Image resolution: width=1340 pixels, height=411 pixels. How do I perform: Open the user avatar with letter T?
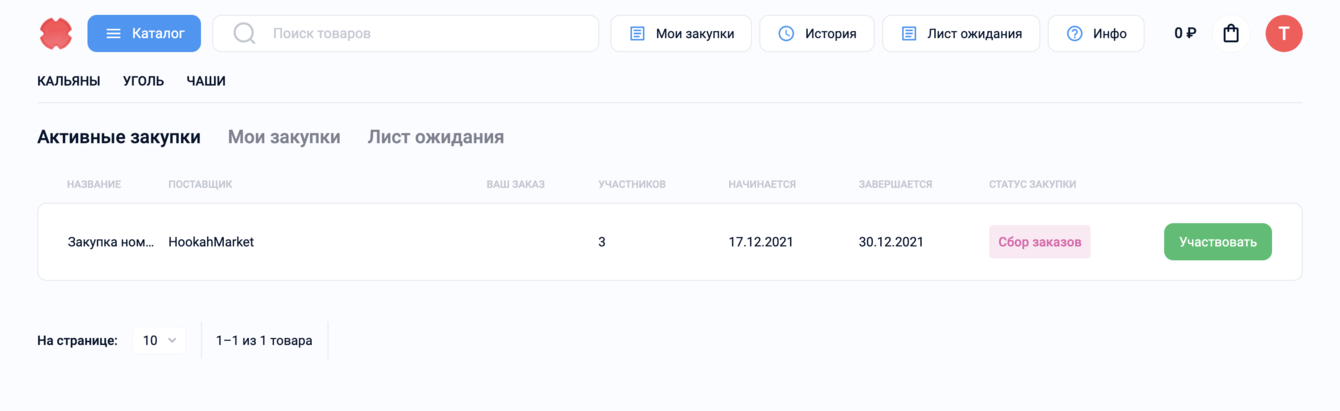1284,34
